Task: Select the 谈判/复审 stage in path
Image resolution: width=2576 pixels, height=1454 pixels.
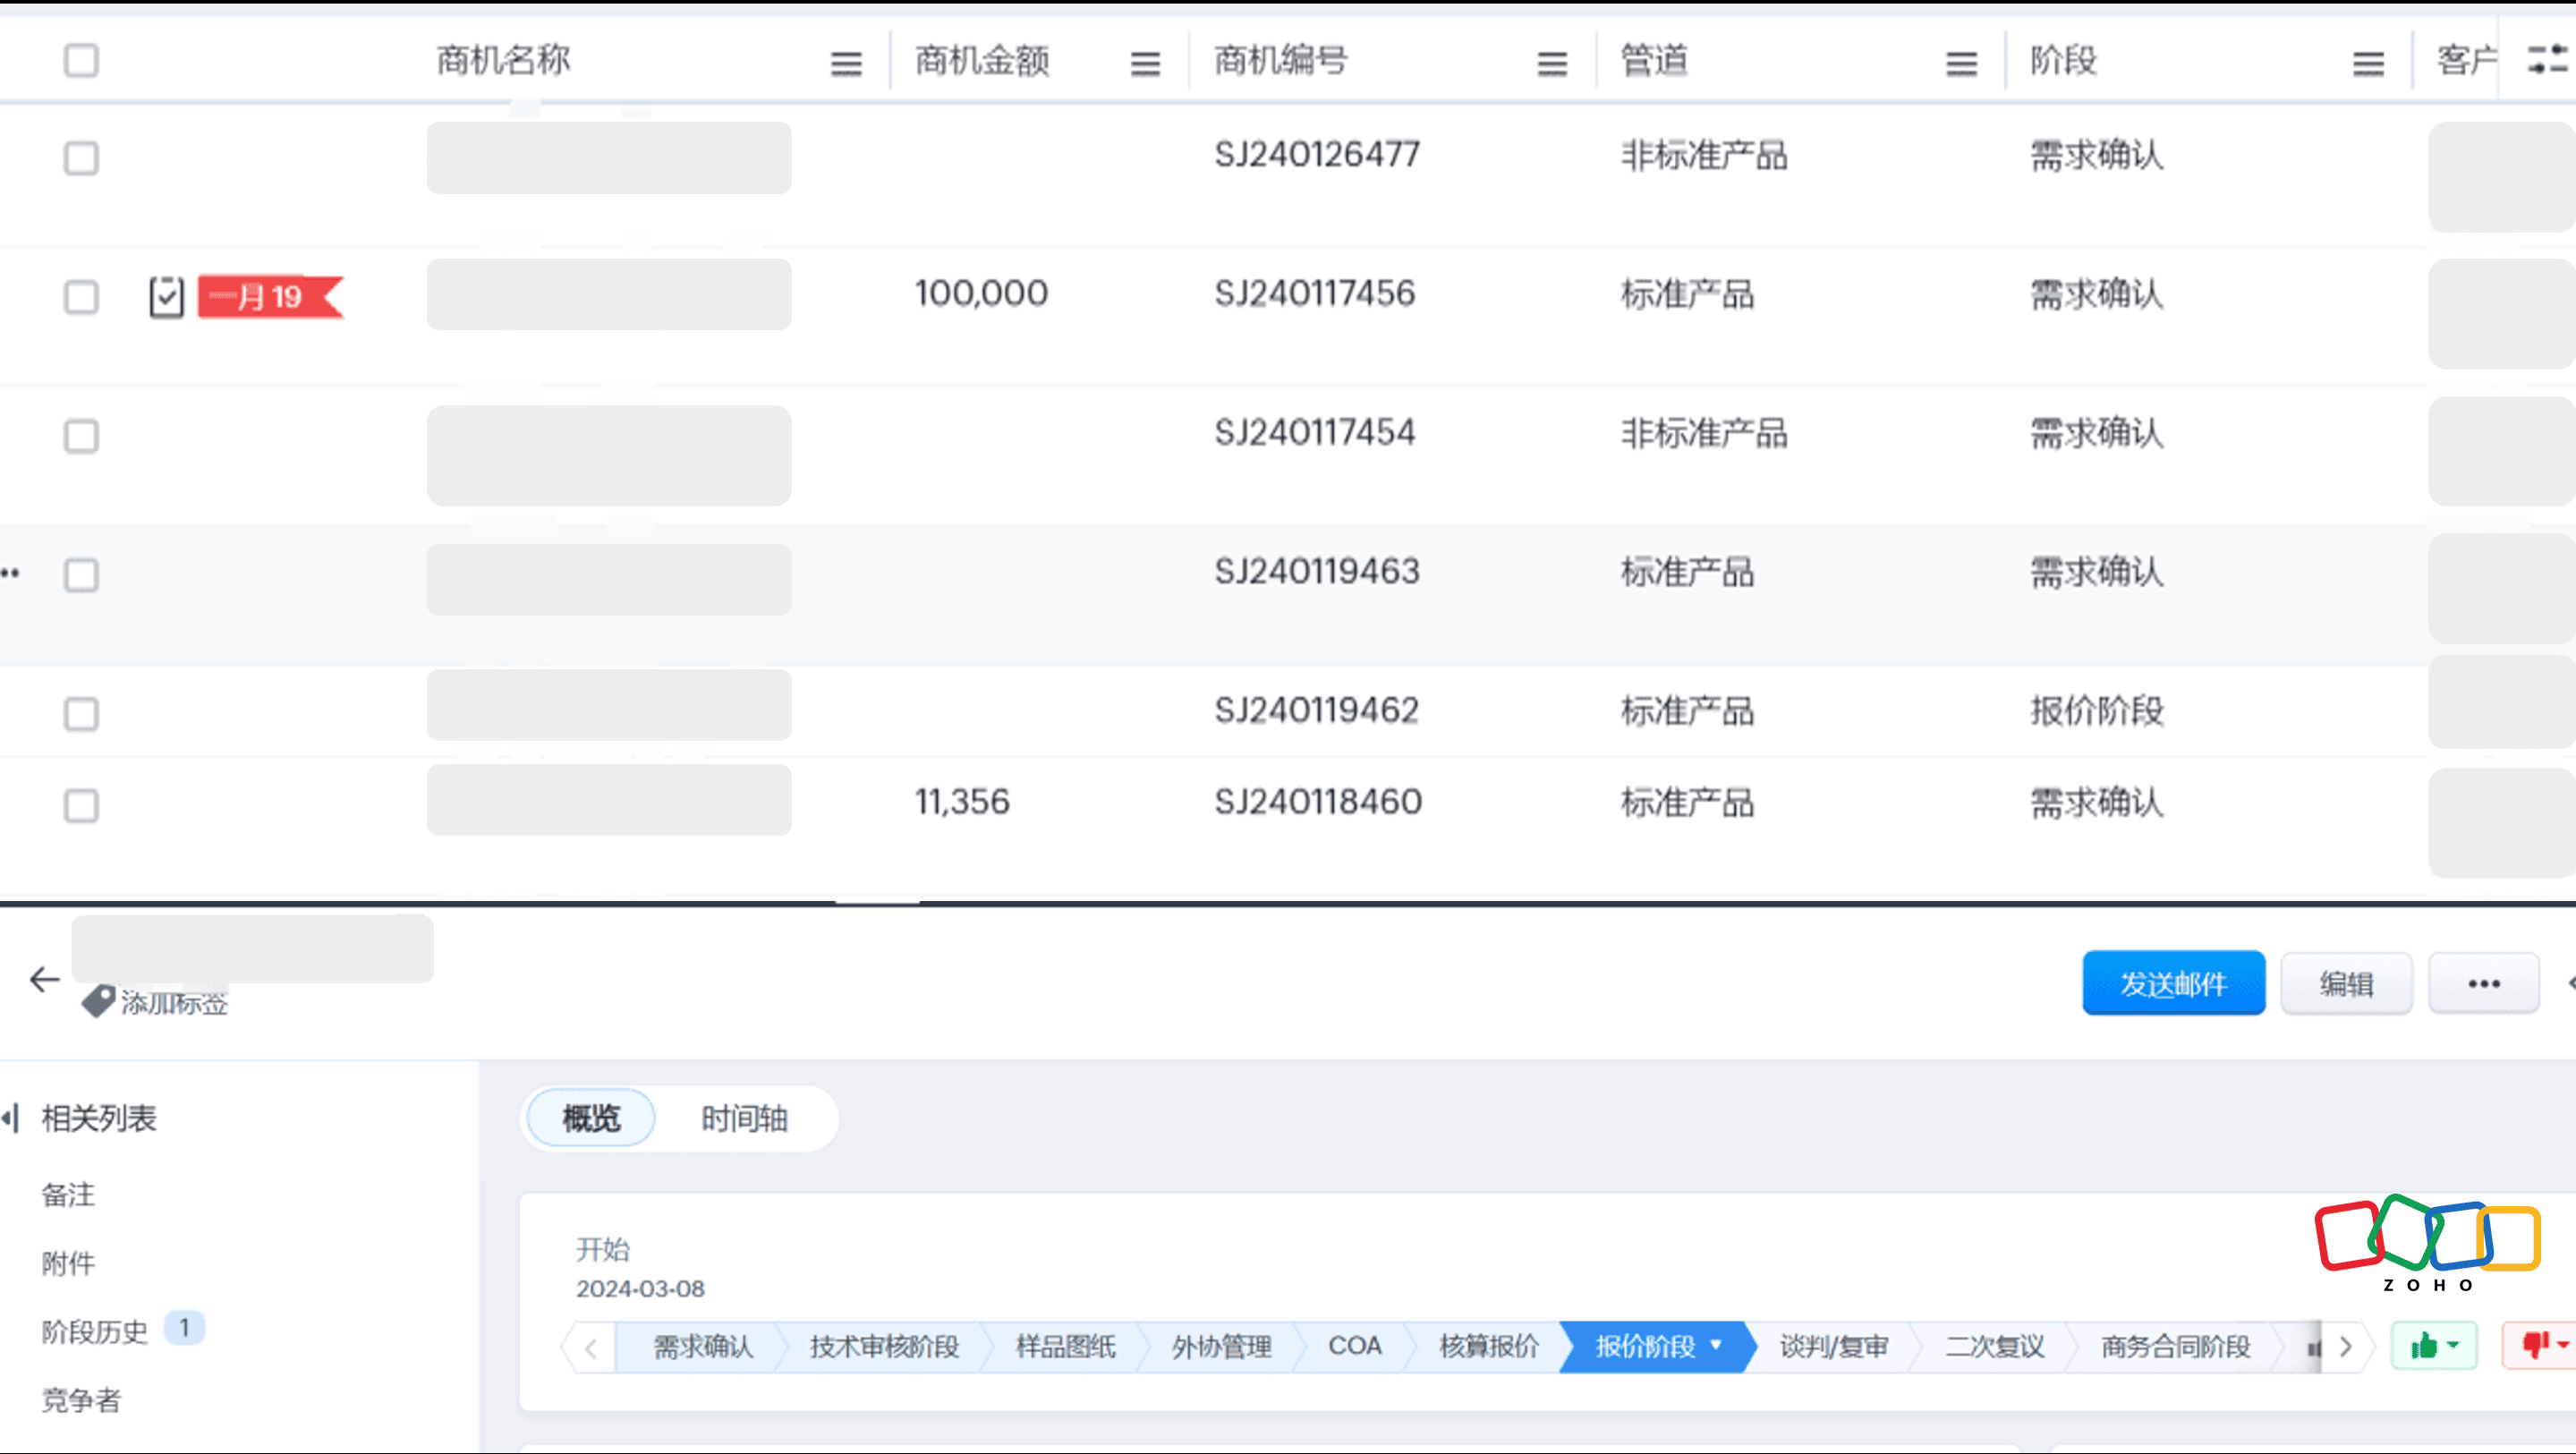Action: click(x=1834, y=1346)
